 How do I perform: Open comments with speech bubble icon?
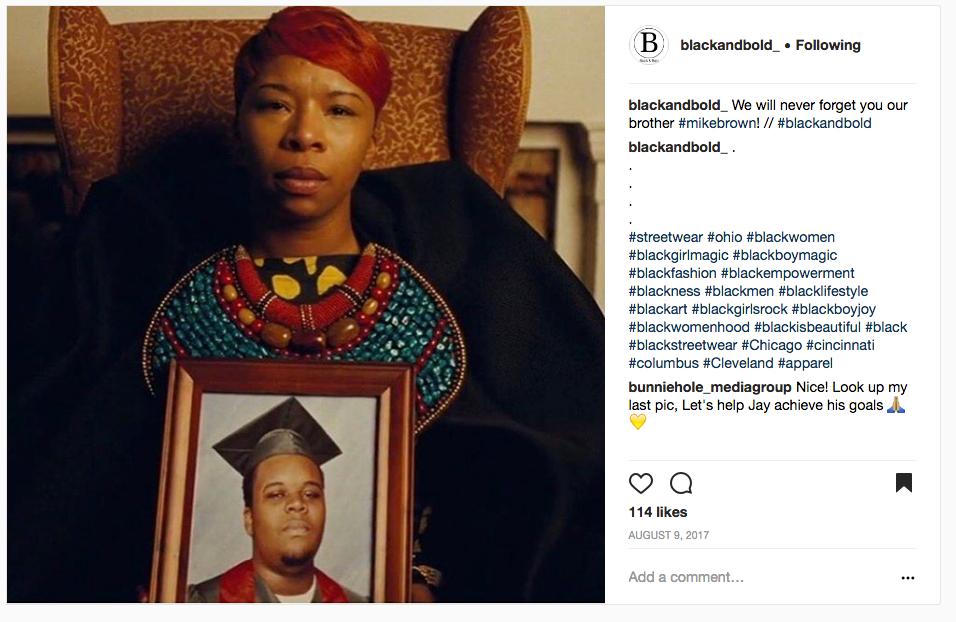pos(681,483)
